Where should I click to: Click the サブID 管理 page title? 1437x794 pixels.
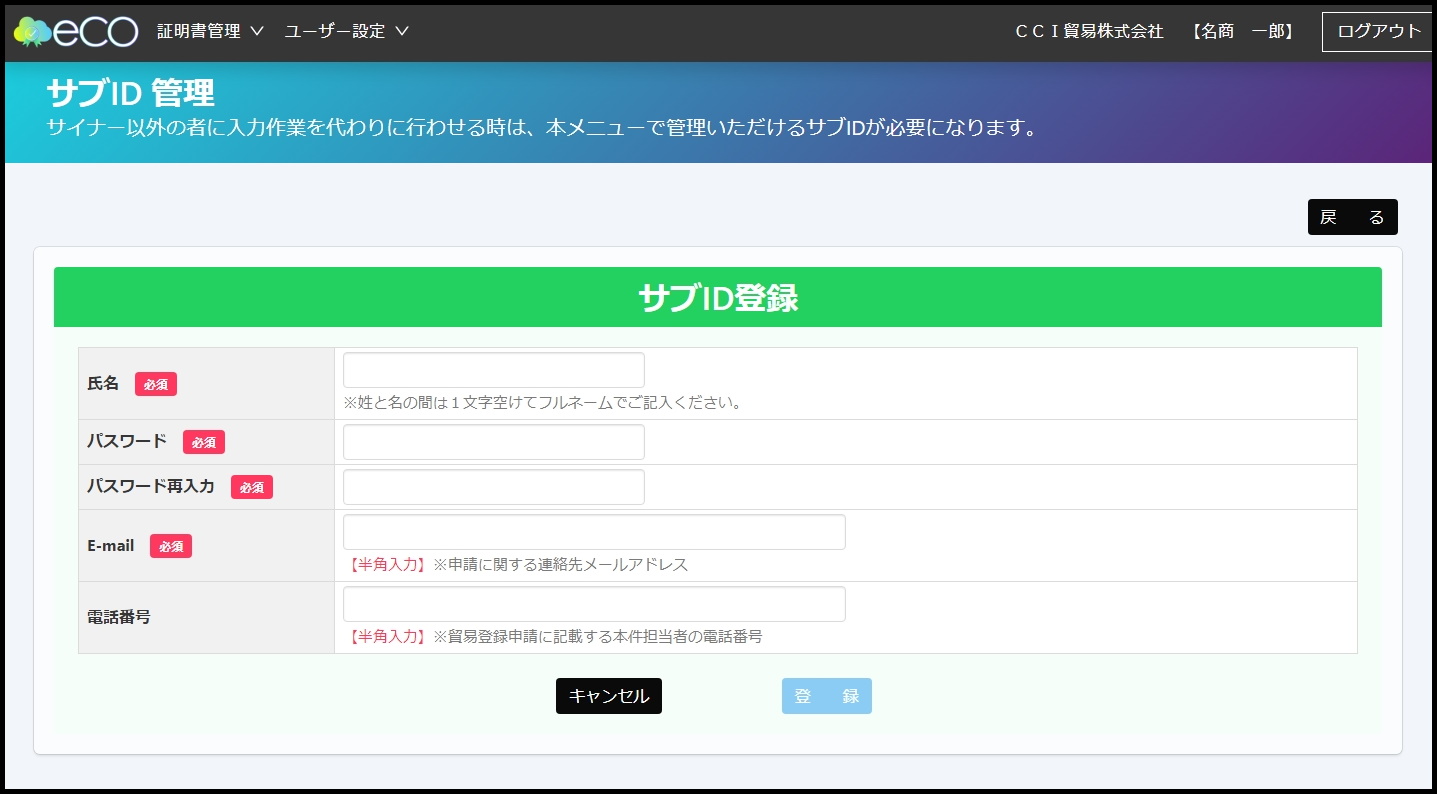coord(130,93)
